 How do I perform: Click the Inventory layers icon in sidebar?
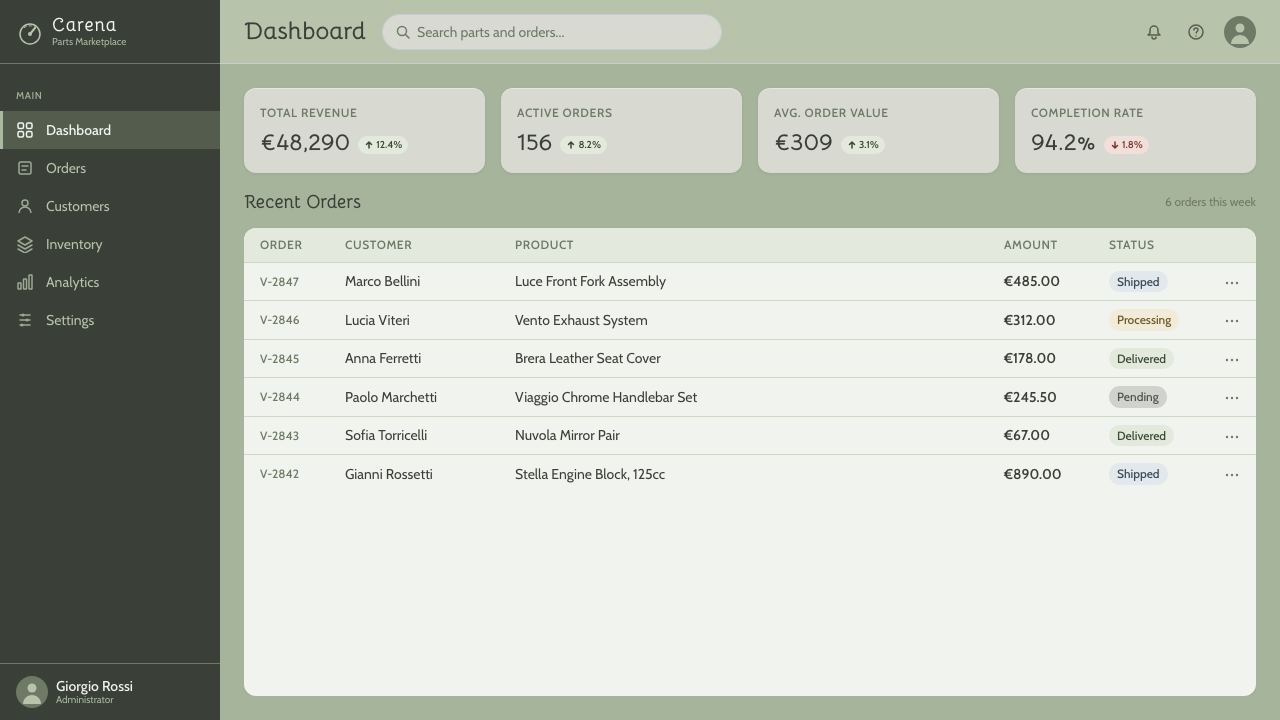pyautogui.click(x=25, y=244)
